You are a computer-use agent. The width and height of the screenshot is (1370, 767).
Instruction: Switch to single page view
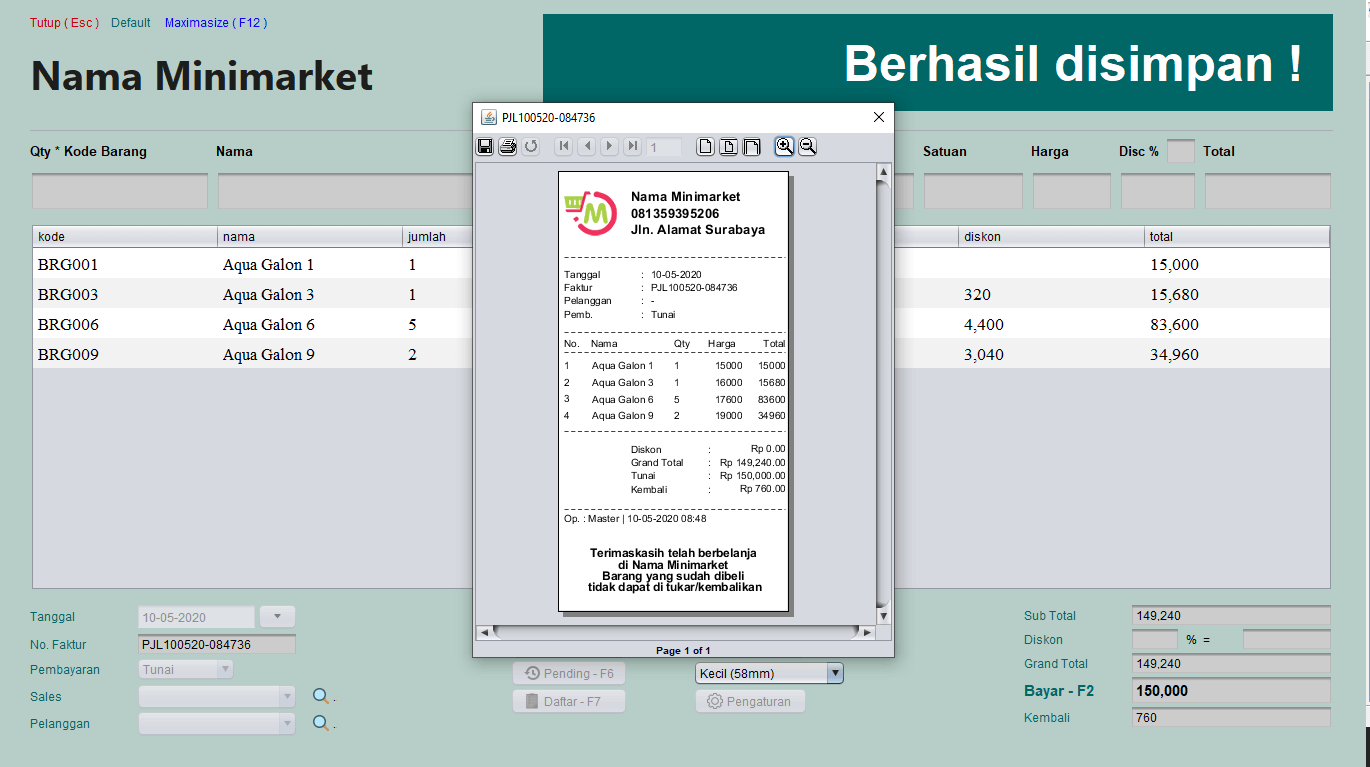(x=706, y=146)
